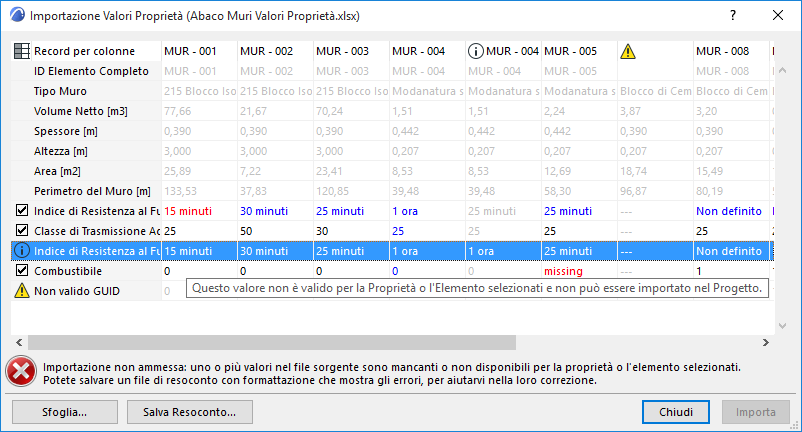This screenshot has width=802, height=432.
Task: Click the blue 'Non definito' value in the MUR - 008 column
Action: pyautogui.click(x=728, y=211)
